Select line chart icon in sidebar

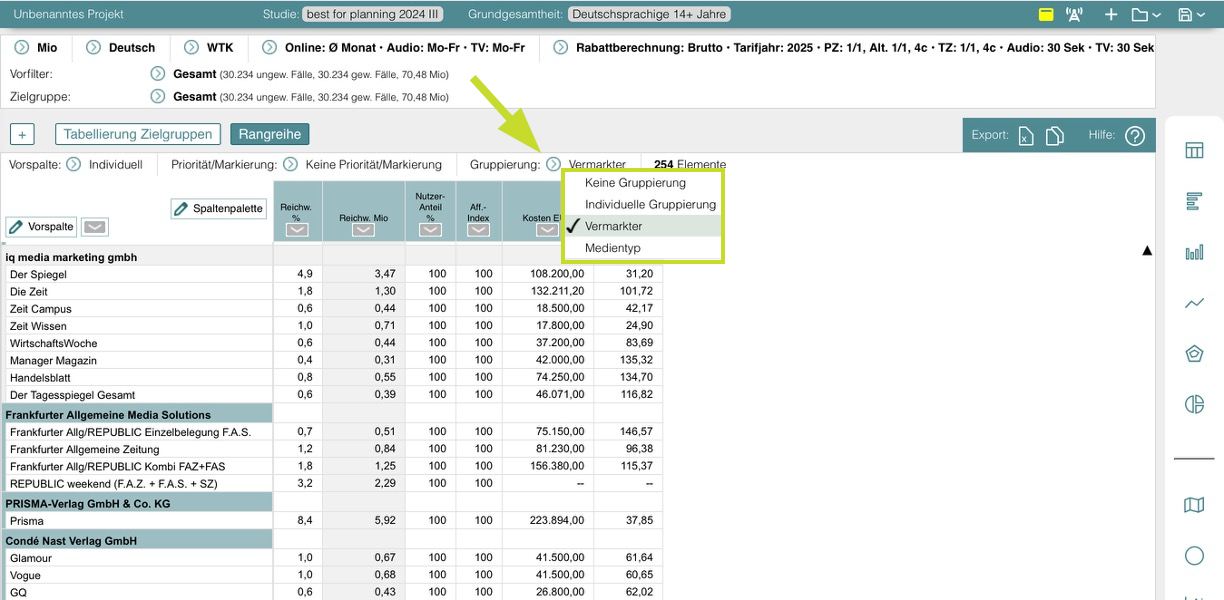[x=1194, y=303]
